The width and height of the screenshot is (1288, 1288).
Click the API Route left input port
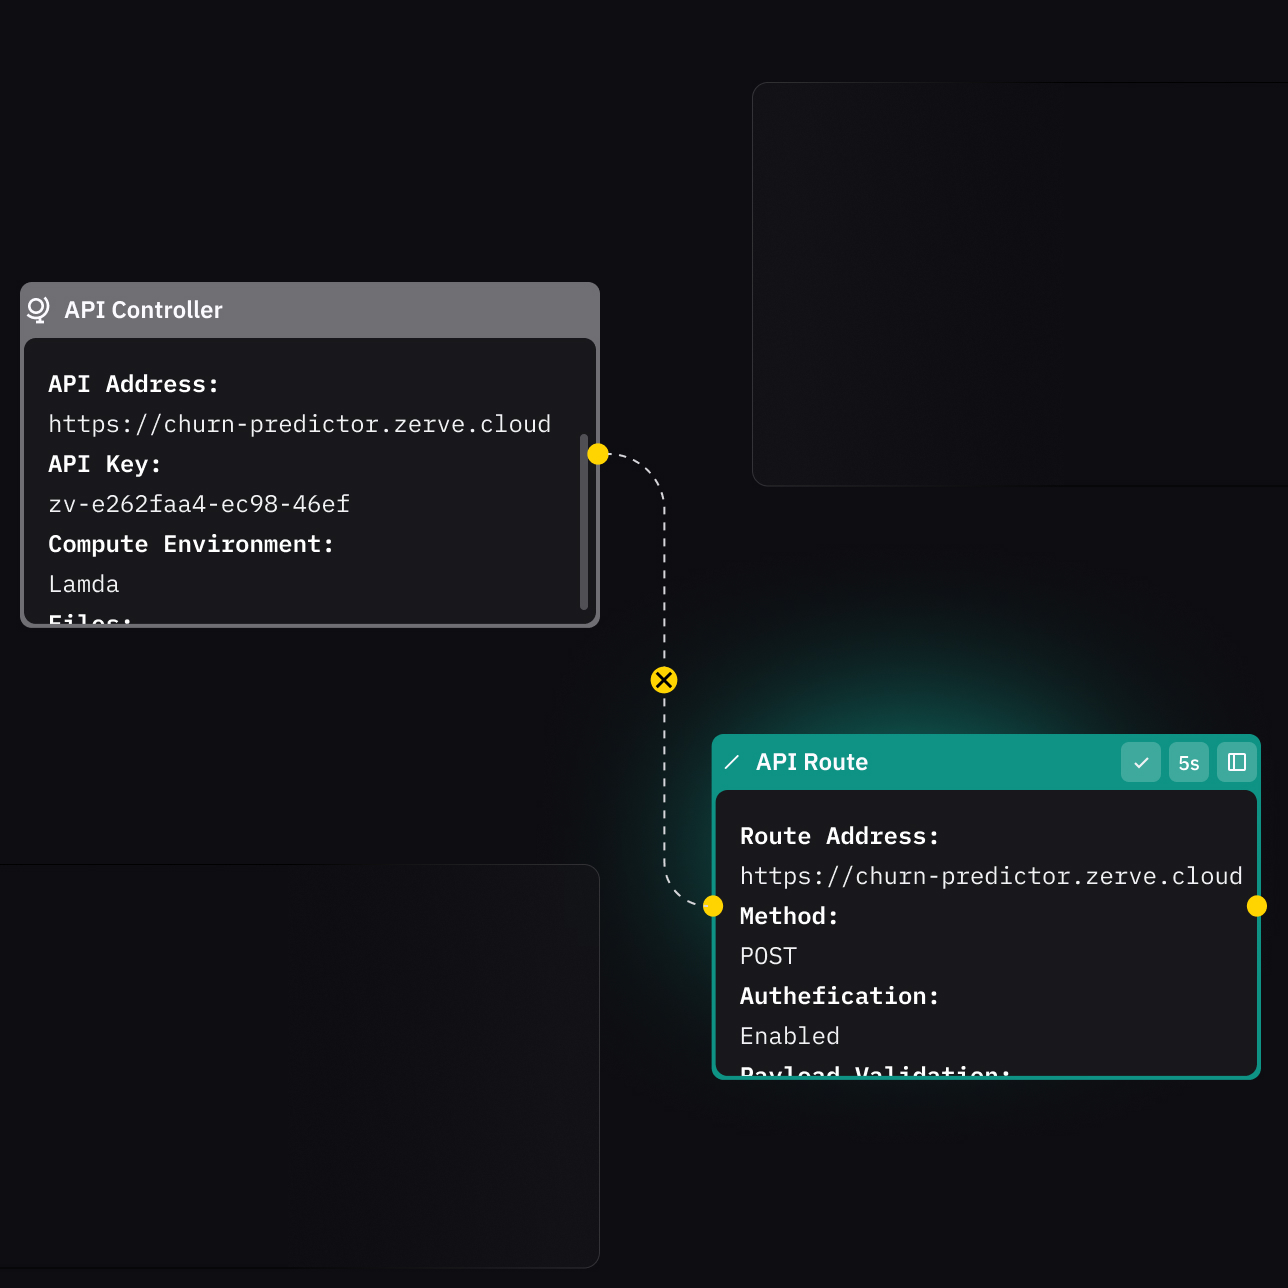(713, 906)
